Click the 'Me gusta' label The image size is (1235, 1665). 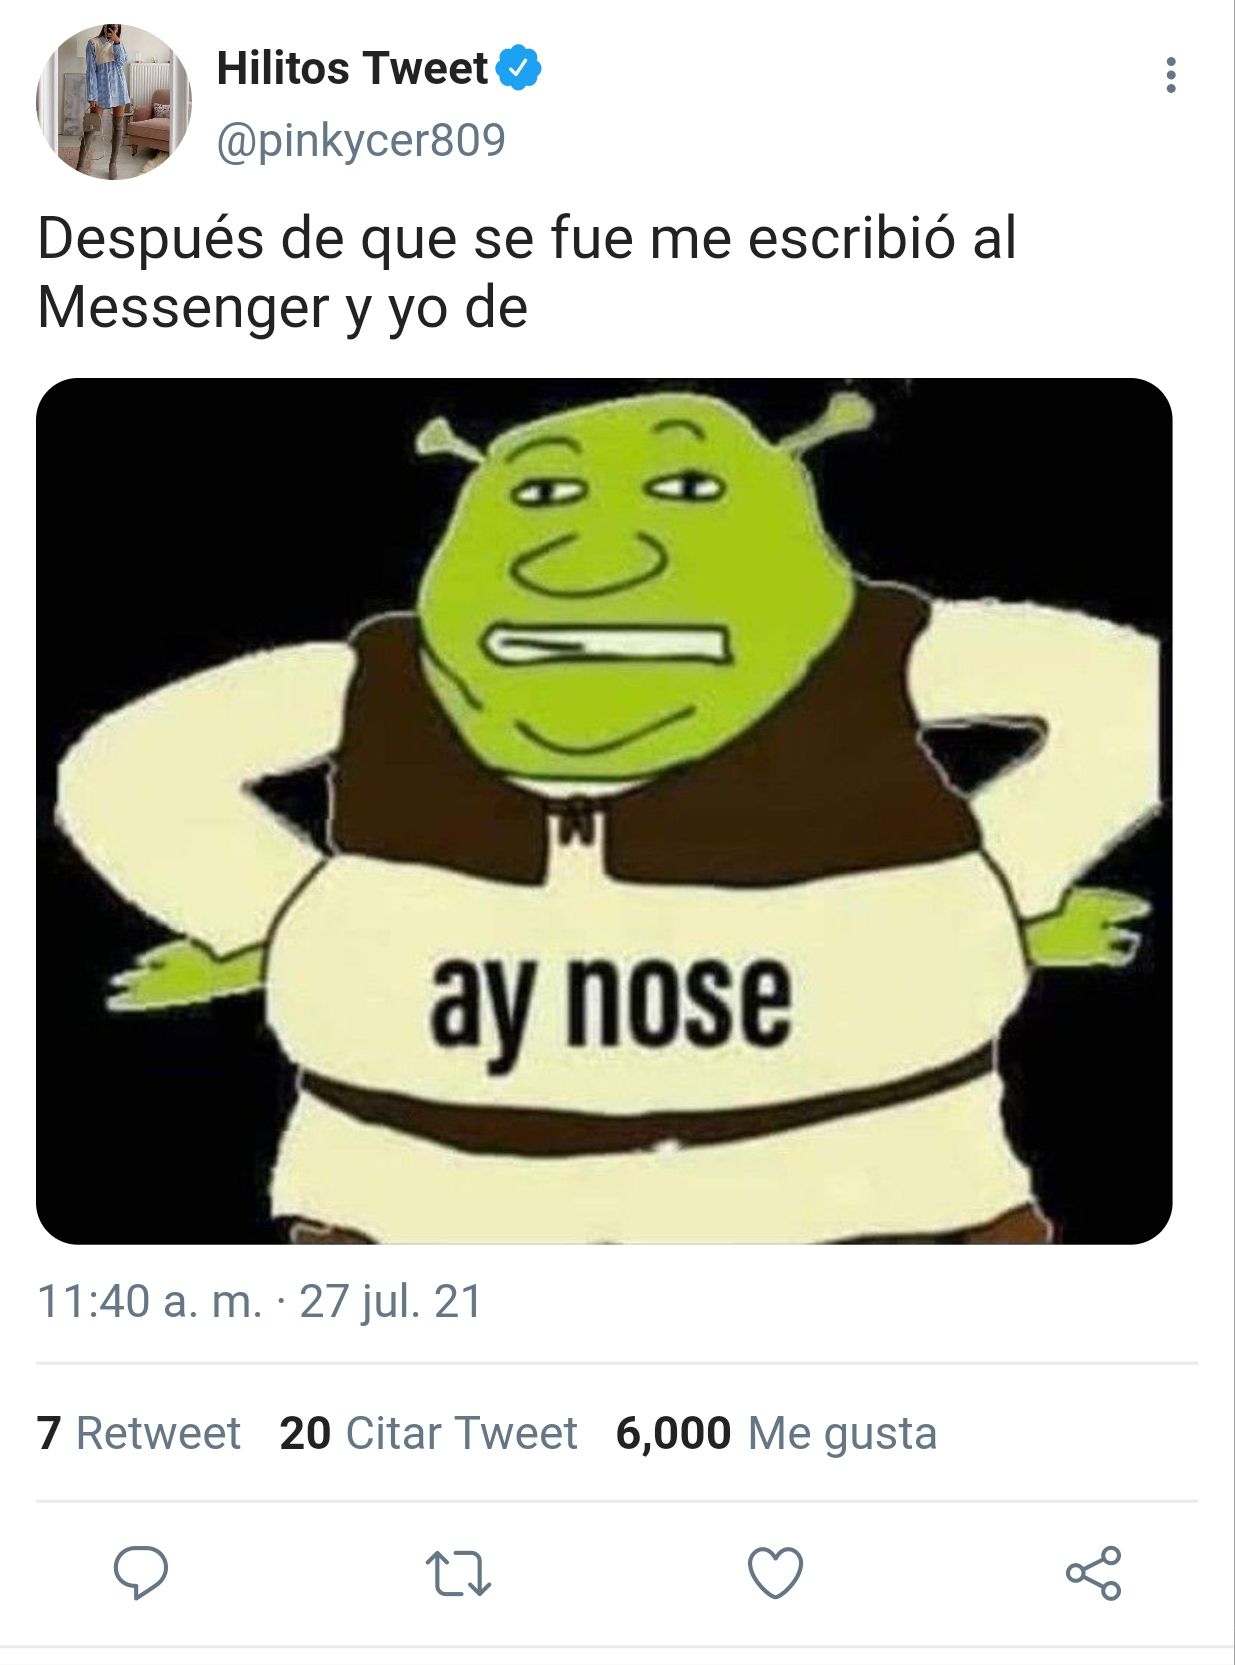tap(842, 1435)
